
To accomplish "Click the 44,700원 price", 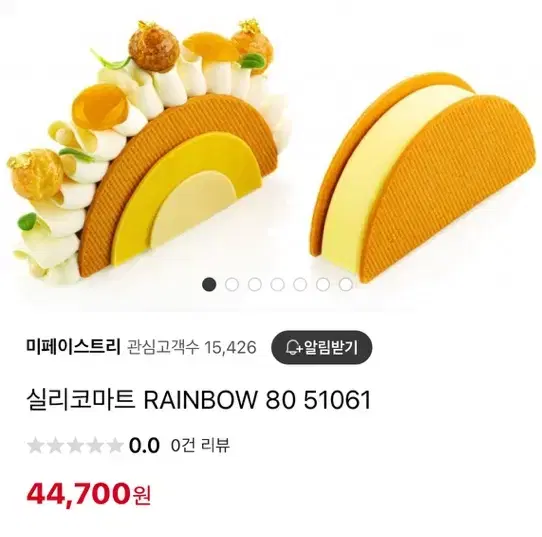I will pos(88,493).
